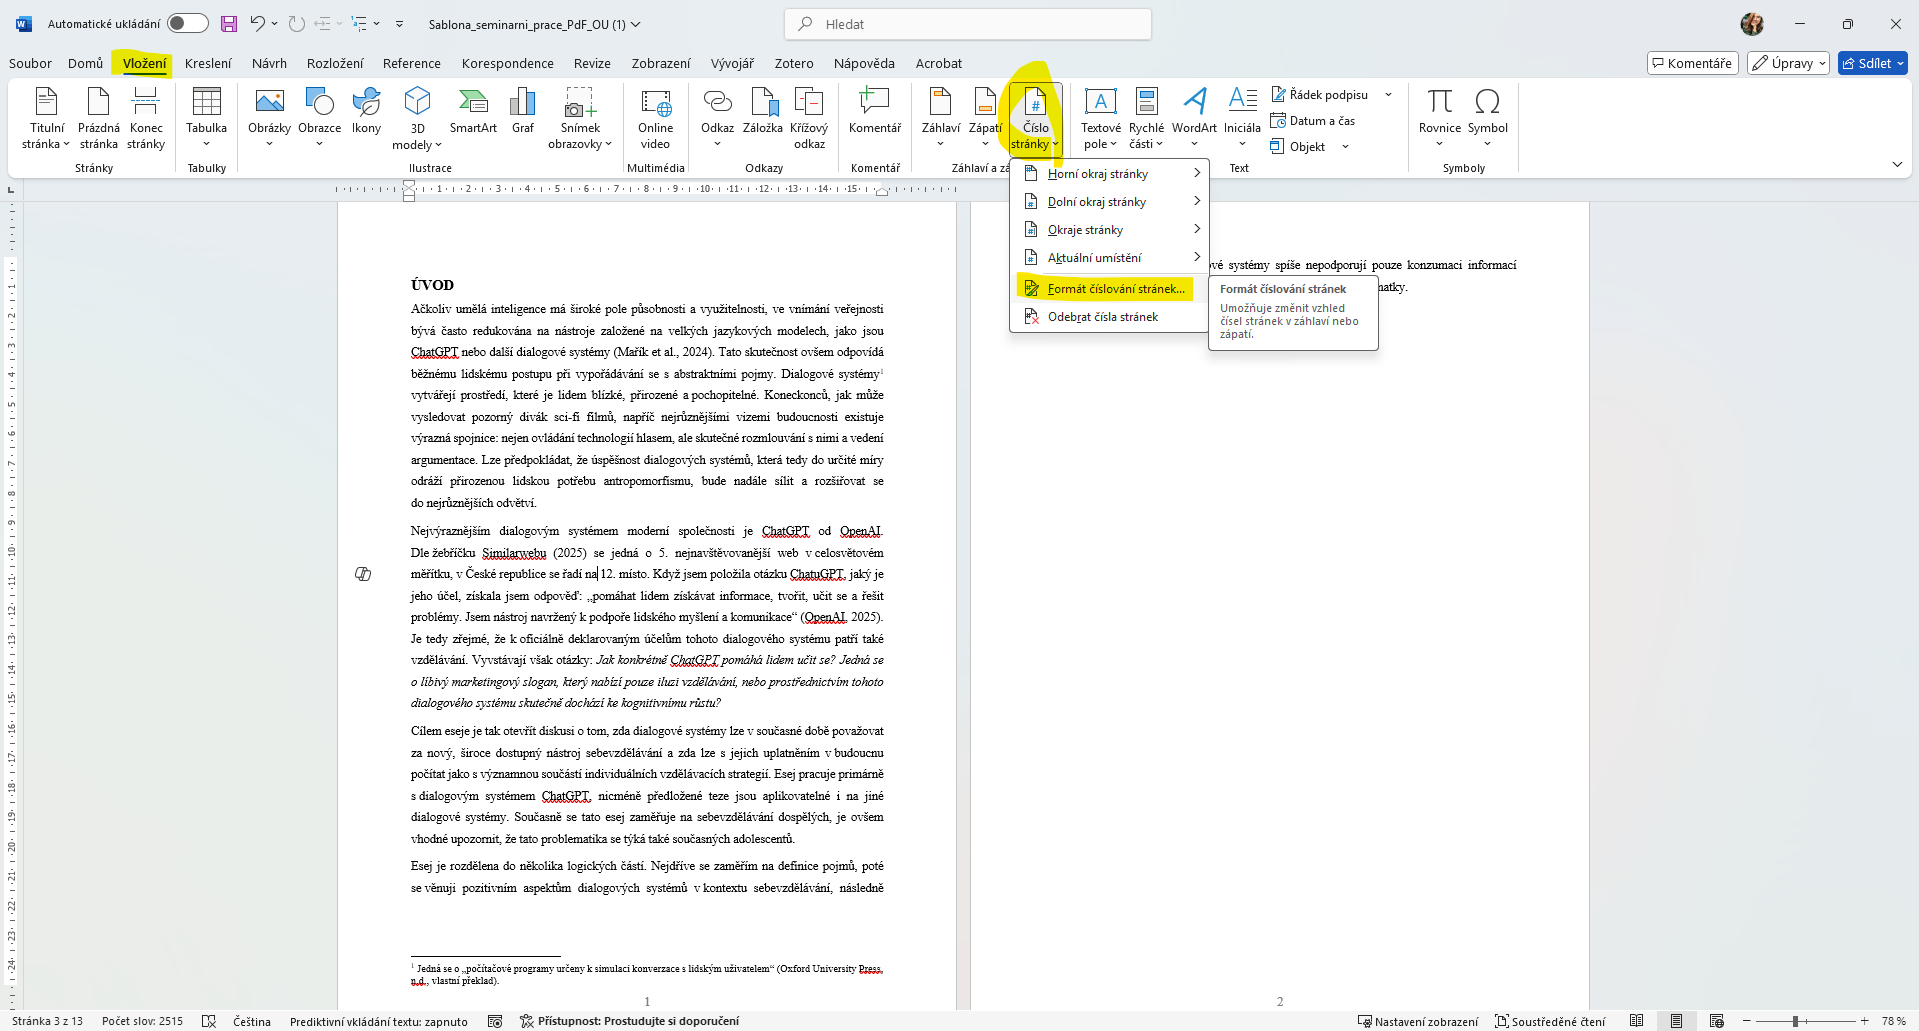Choose Formát číslování stránek from menu
The width and height of the screenshot is (1919, 1031).
[x=1115, y=289]
